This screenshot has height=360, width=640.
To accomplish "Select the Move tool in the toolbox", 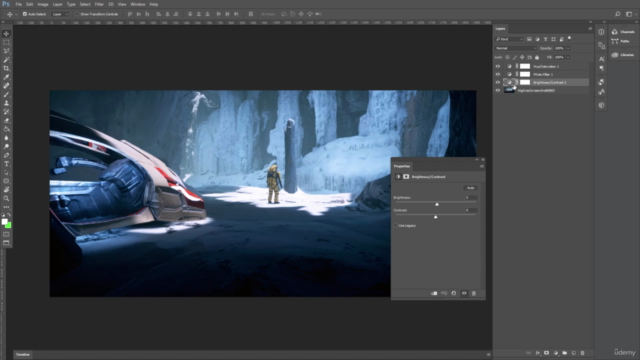I will tap(6, 33).
